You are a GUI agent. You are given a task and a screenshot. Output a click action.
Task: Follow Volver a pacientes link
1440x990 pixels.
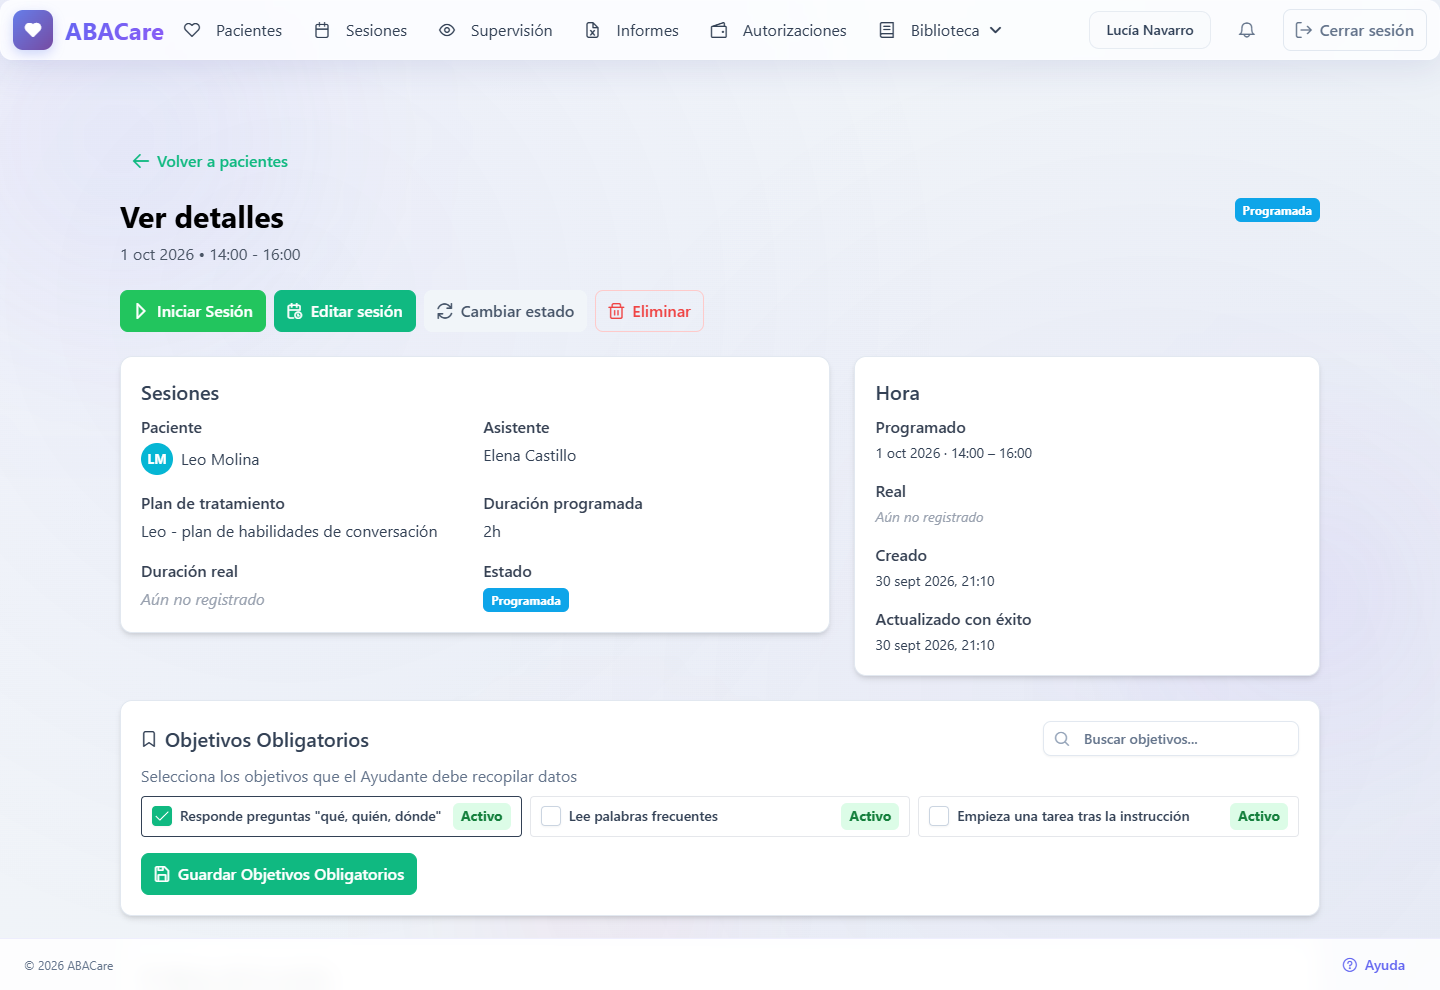coord(210,161)
